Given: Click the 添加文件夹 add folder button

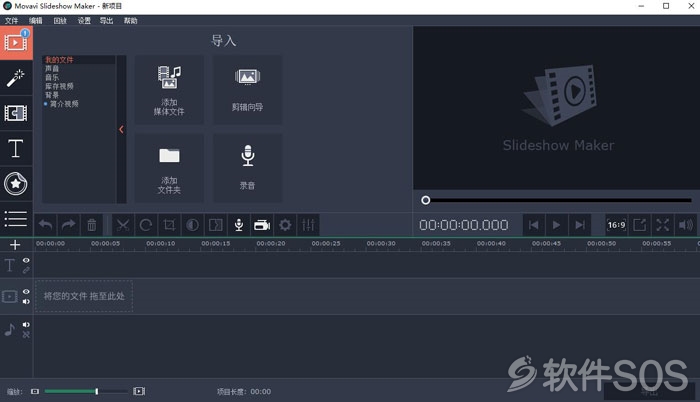Looking at the screenshot, I should [169, 168].
